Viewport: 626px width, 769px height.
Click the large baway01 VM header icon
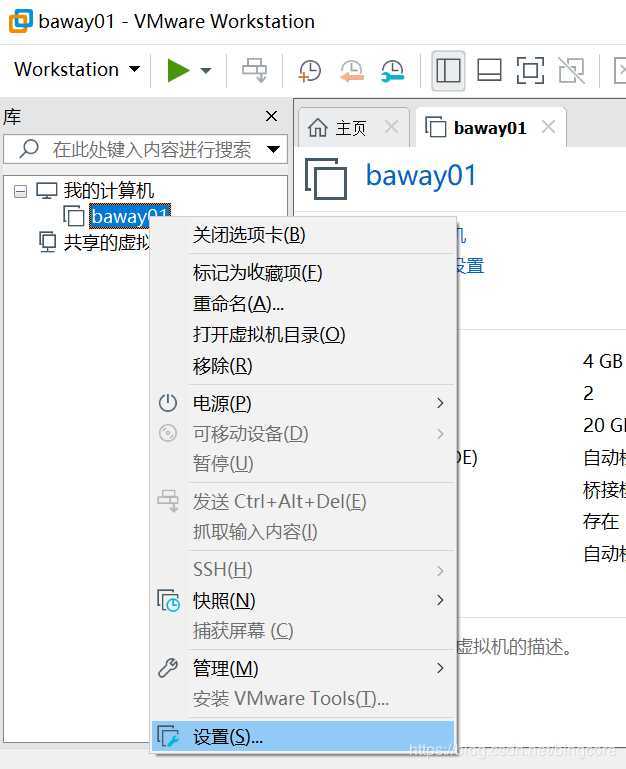click(326, 179)
